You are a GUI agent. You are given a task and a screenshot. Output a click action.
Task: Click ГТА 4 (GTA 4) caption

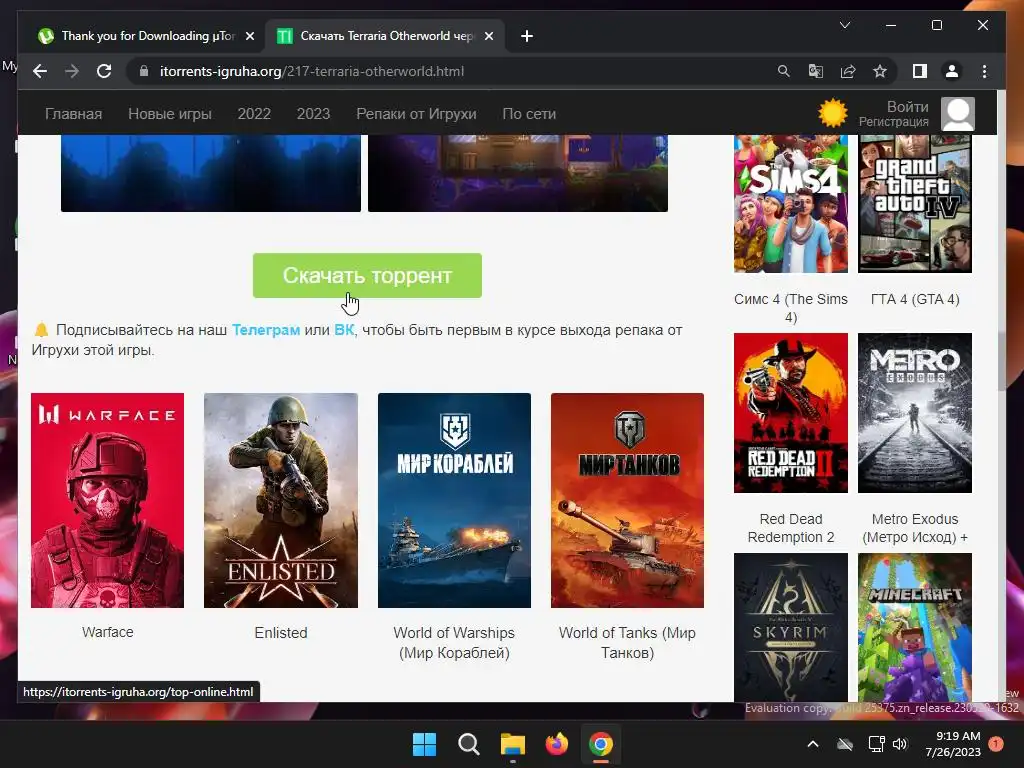tap(915, 299)
